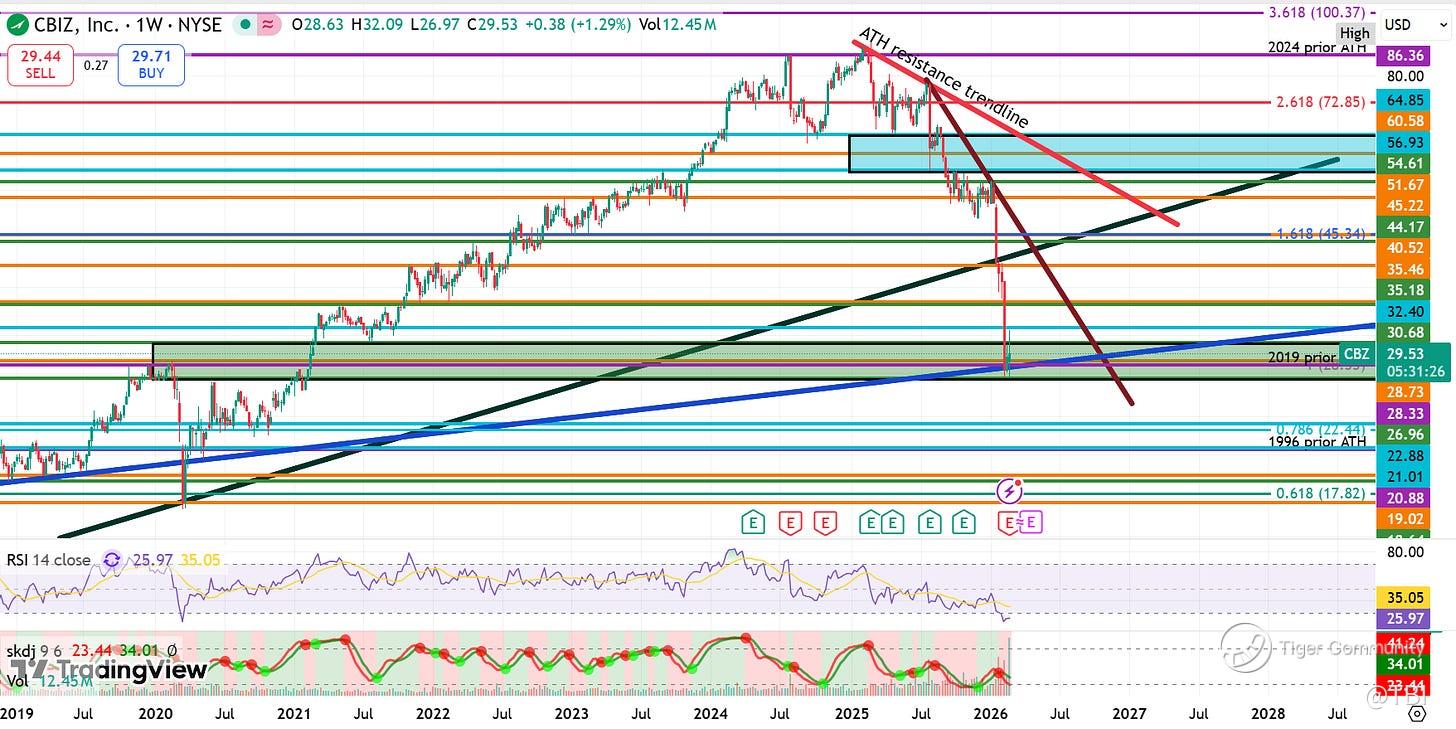This screenshot has width=1456, height=729.
Task: Select the skdj 9 6 indicator legend
Action: click(x=36, y=651)
